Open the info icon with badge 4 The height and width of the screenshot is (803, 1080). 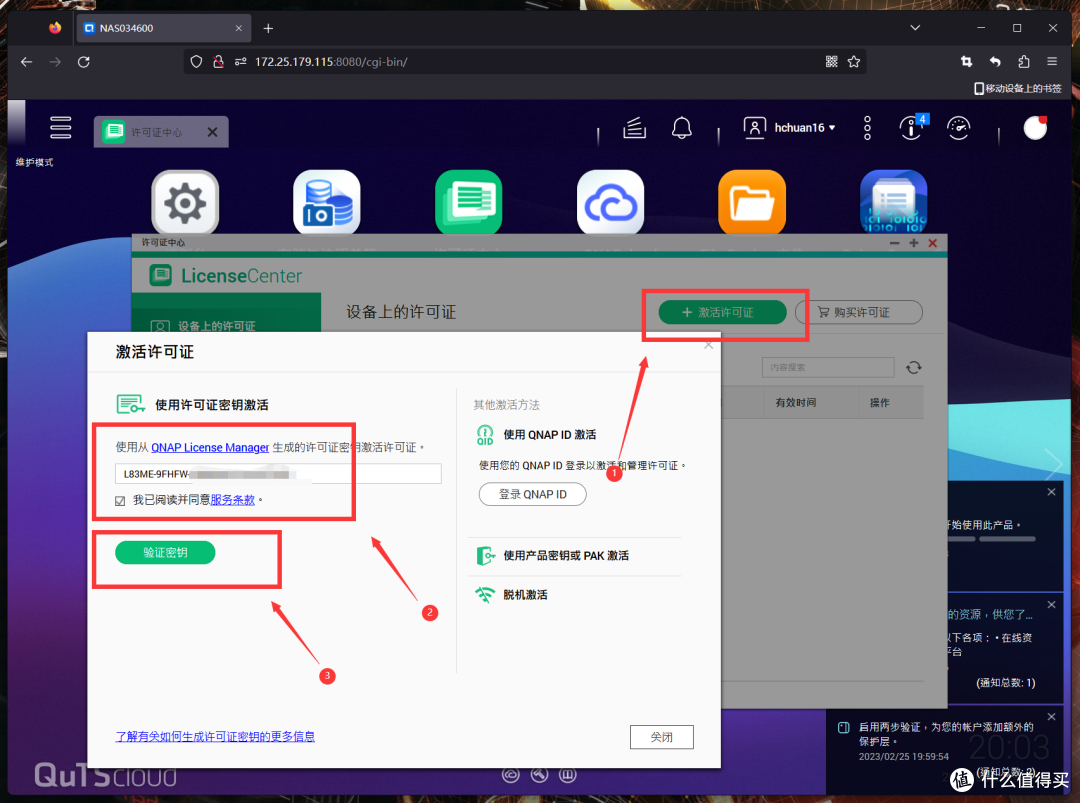coord(912,127)
